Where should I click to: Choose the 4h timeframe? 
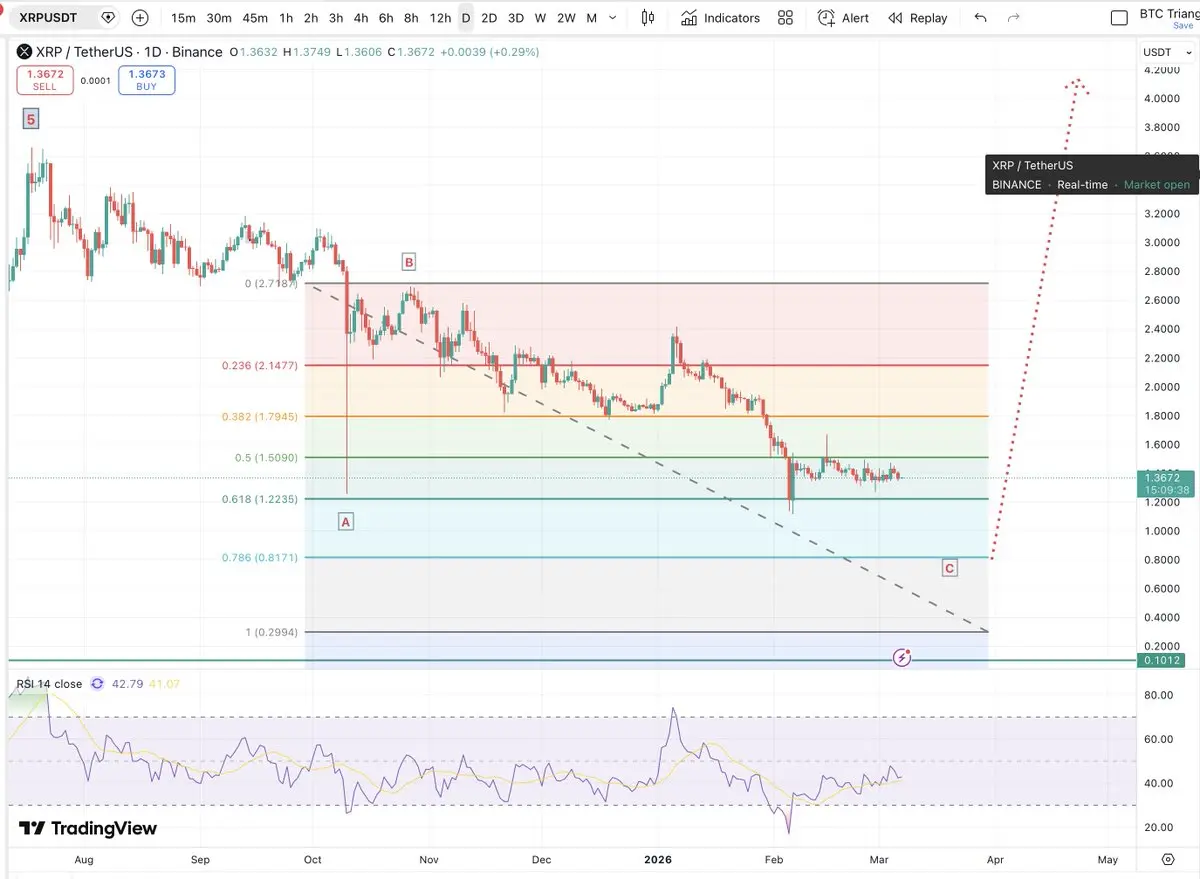(361, 18)
